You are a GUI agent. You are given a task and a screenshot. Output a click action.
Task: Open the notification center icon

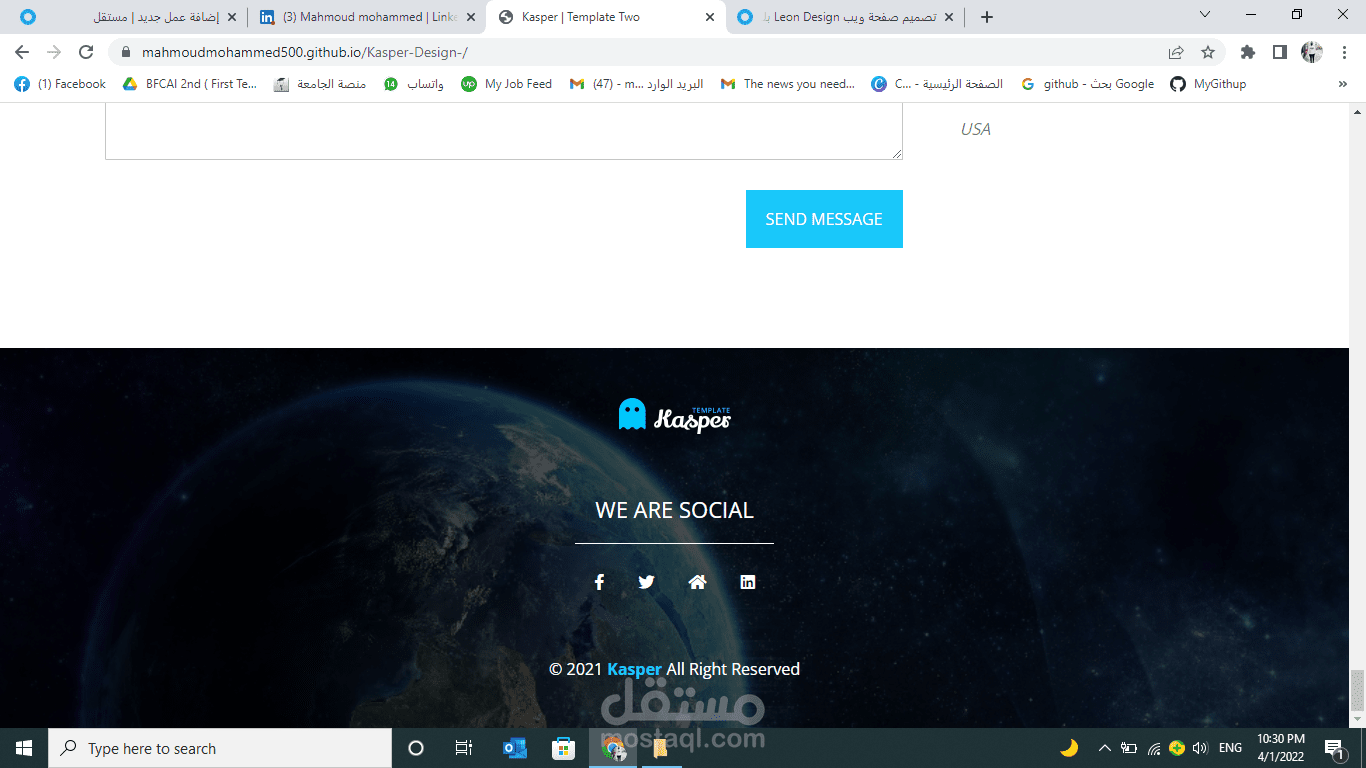pyautogui.click(x=1334, y=748)
